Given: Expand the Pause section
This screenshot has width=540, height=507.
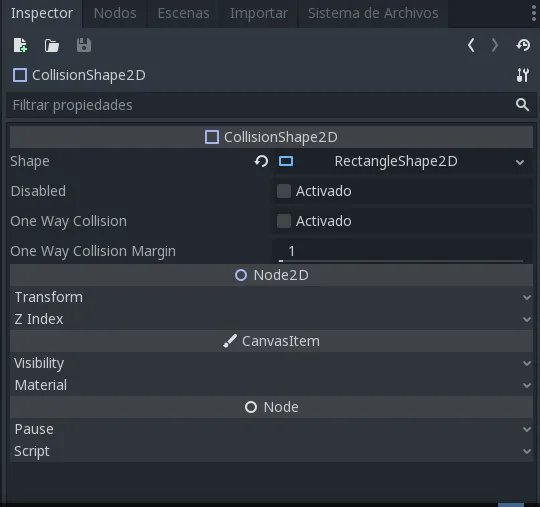Looking at the screenshot, I should click(x=271, y=429).
